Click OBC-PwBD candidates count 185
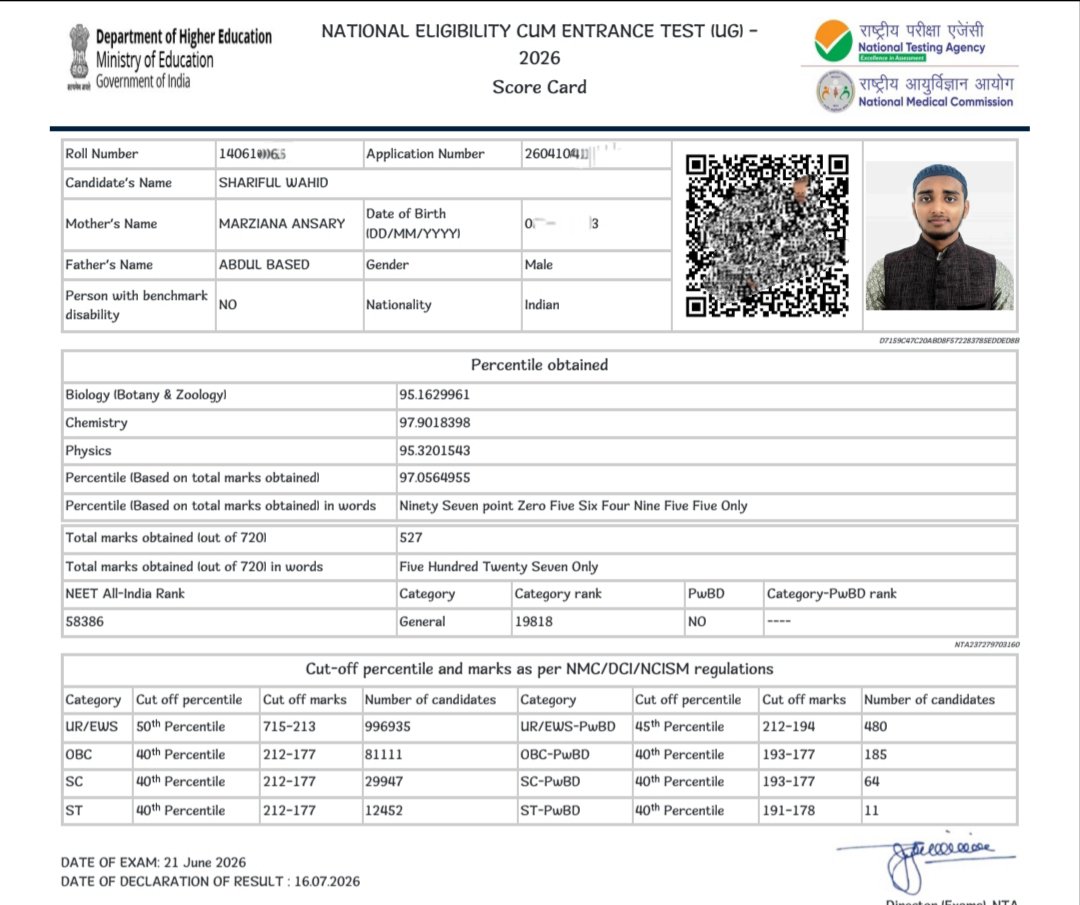This screenshot has height=905, width=1080. 875,755
